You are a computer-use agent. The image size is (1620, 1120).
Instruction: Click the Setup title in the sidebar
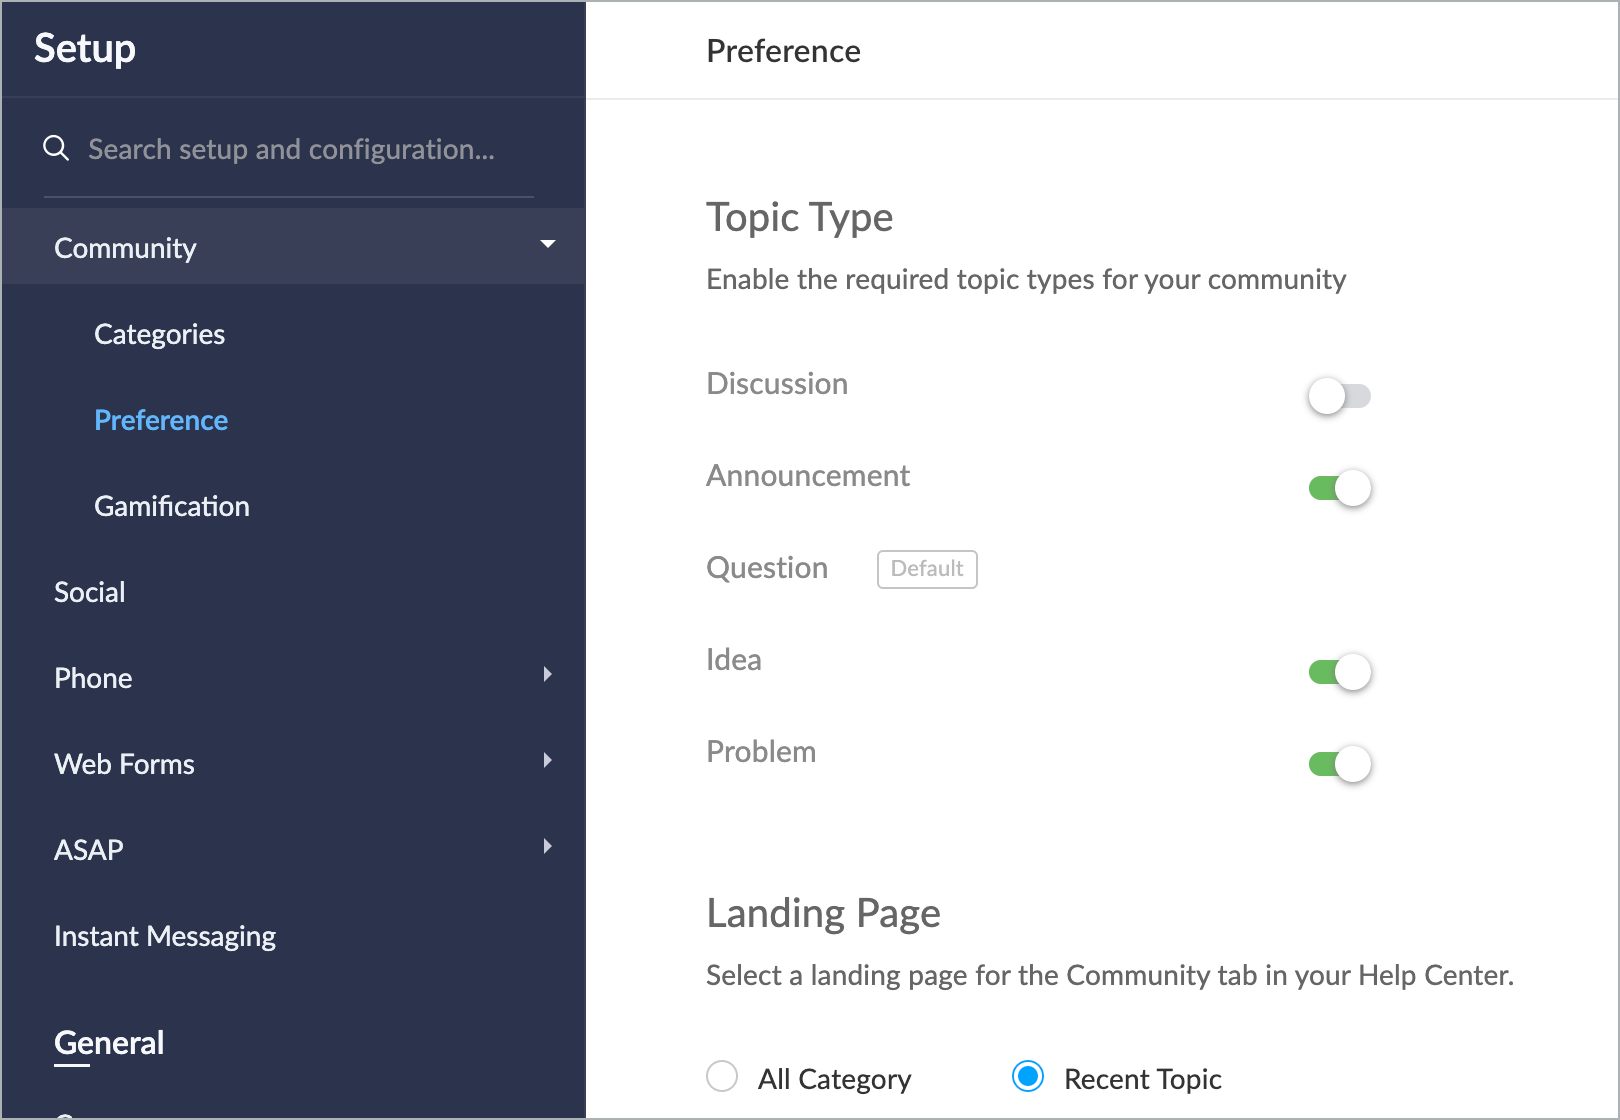pyautogui.click(x=85, y=49)
